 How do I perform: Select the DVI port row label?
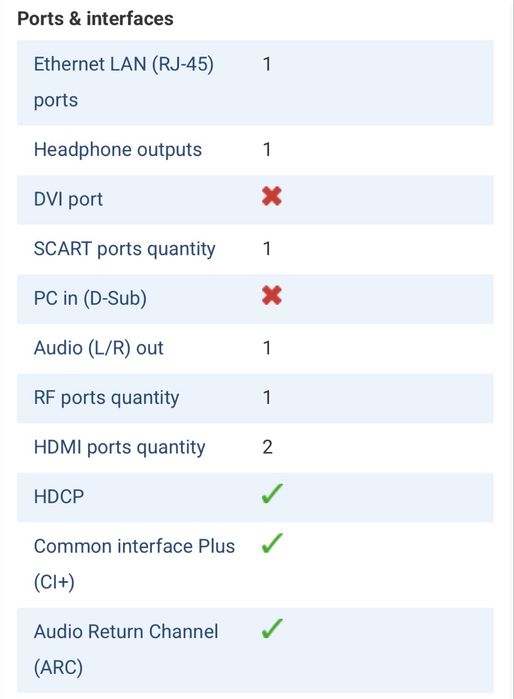point(68,199)
